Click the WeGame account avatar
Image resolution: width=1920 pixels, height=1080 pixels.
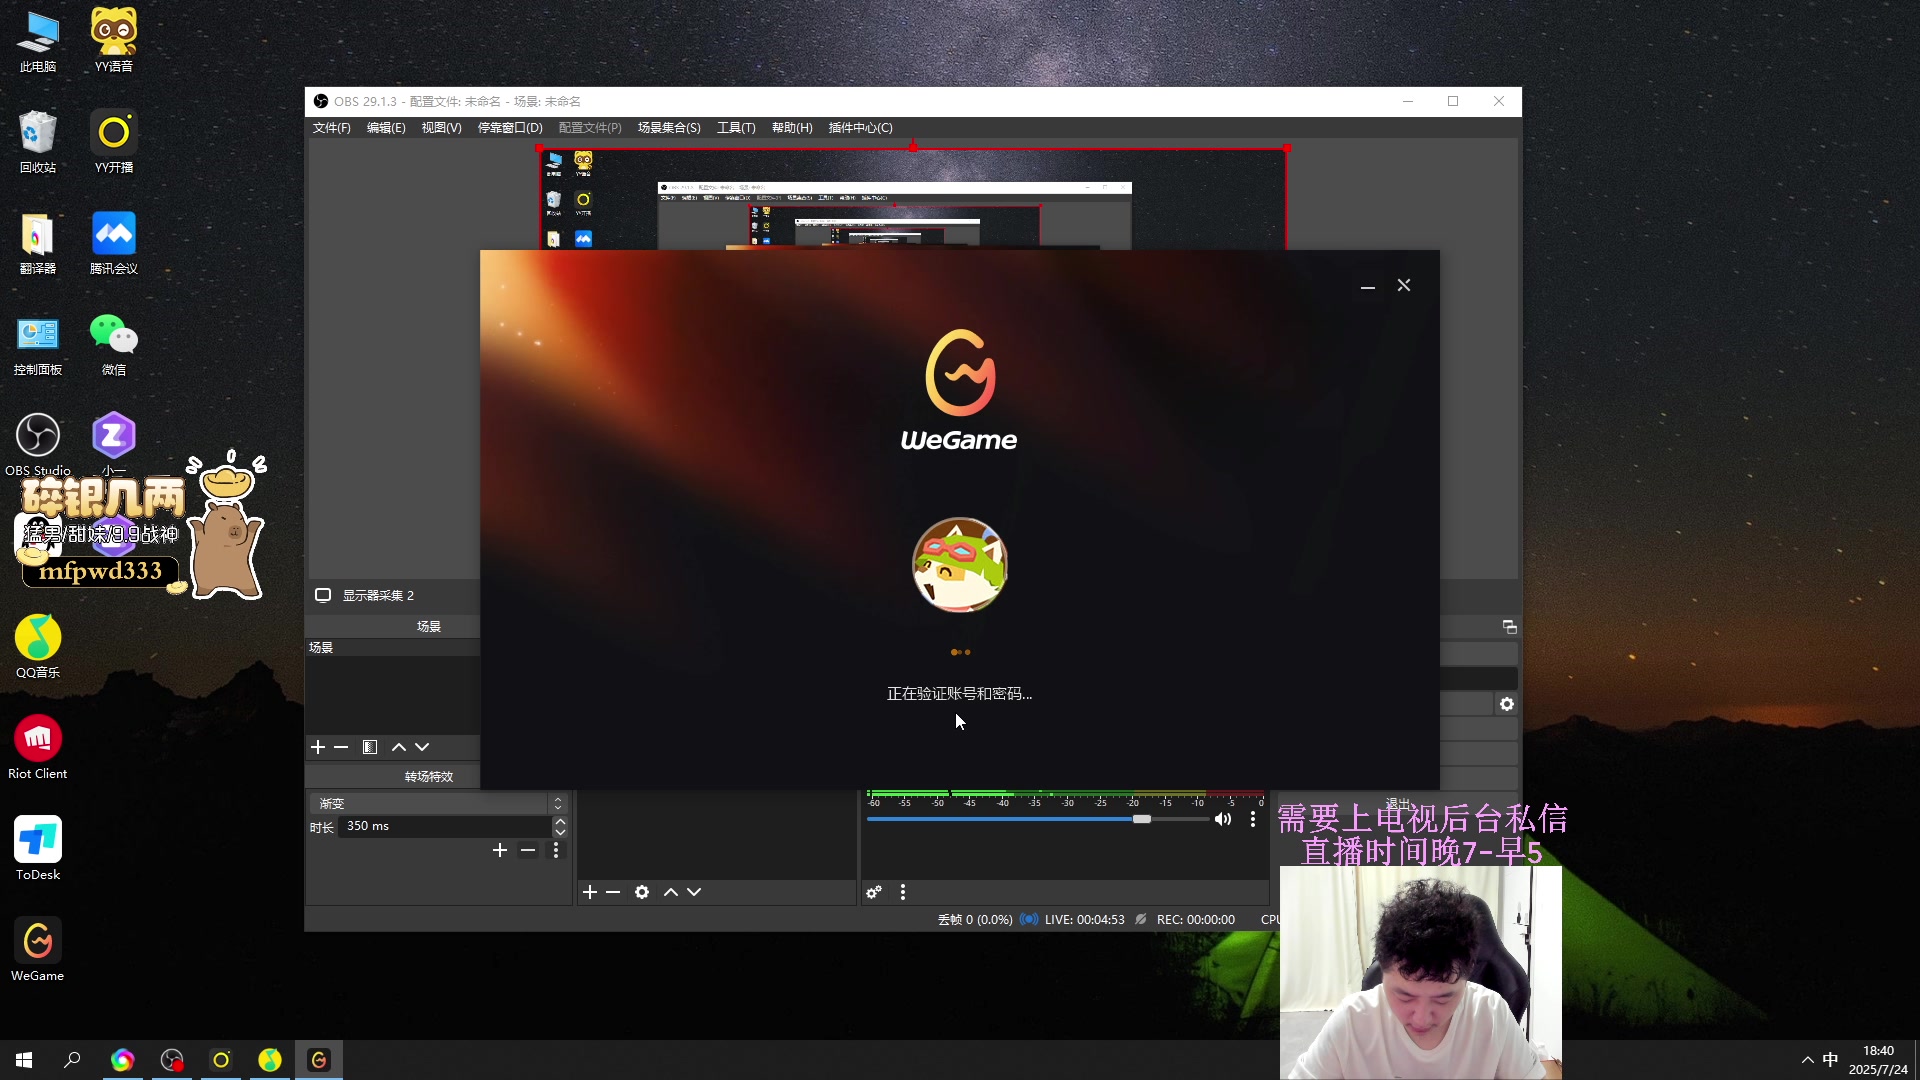click(x=960, y=565)
